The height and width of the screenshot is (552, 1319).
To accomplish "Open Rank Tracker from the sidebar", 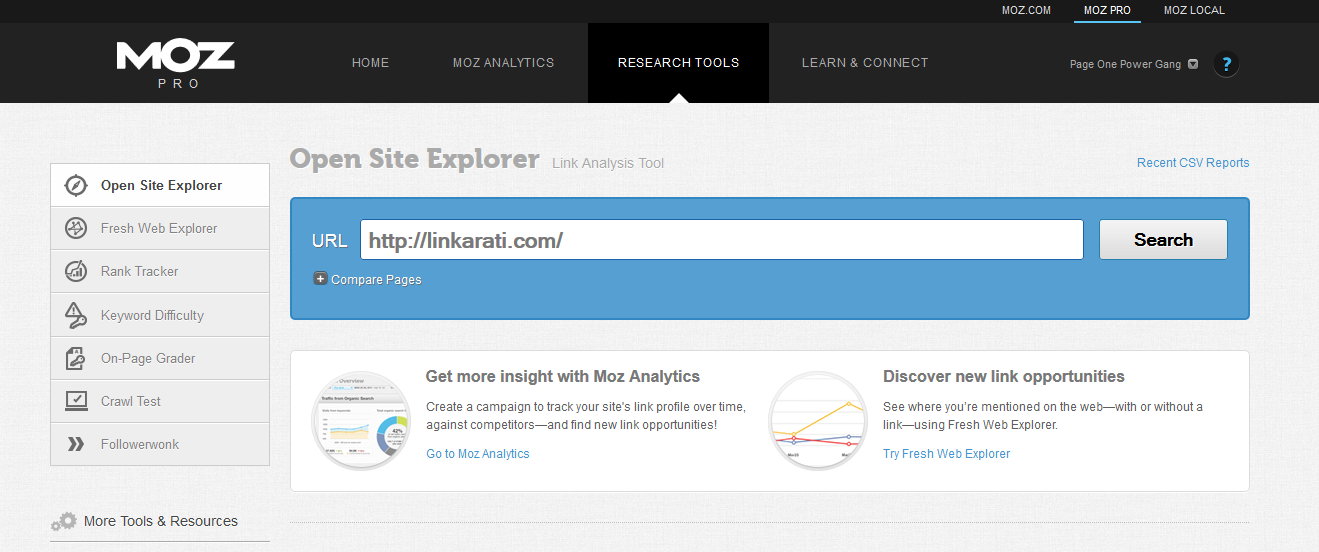I will click(x=160, y=271).
